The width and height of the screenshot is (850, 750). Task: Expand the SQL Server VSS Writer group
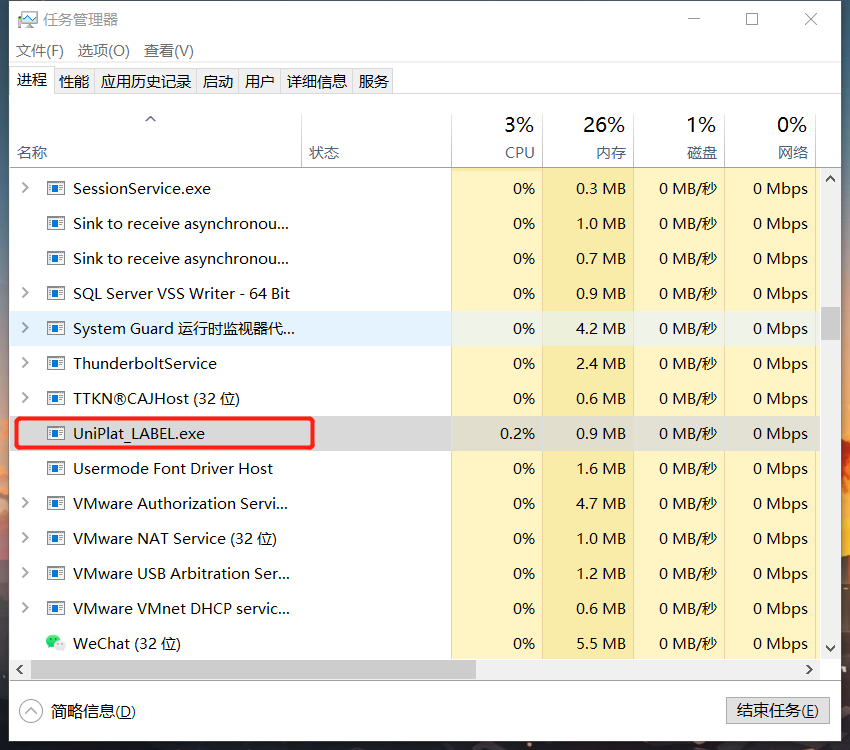click(x=25, y=293)
